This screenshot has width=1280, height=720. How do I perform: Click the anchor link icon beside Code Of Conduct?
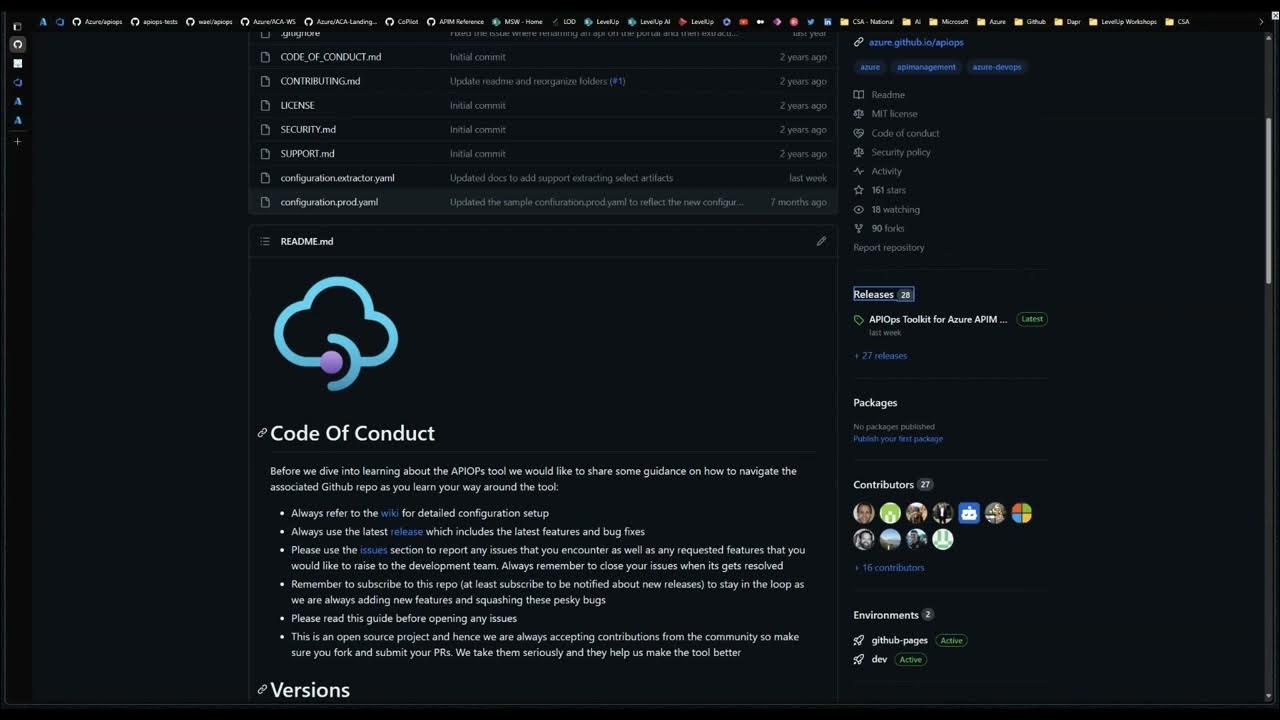[262, 433]
